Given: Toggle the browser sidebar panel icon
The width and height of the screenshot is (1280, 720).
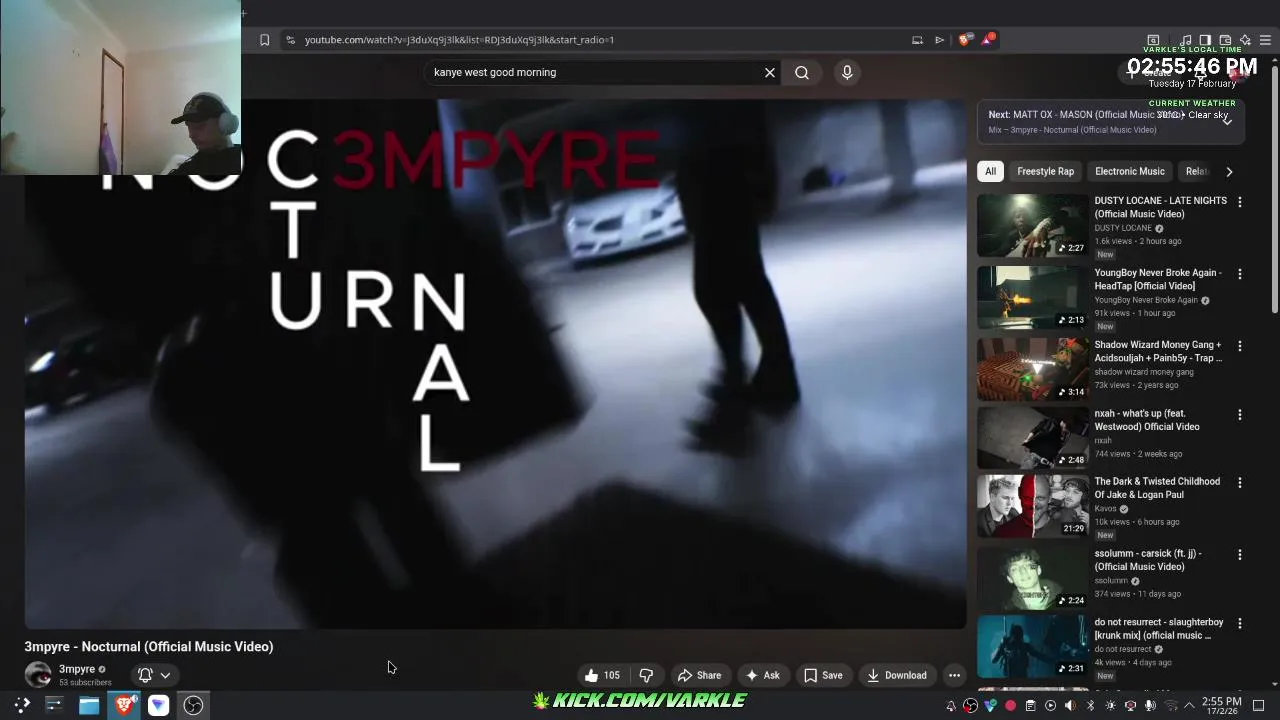Looking at the screenshot, I should 1205,40.
